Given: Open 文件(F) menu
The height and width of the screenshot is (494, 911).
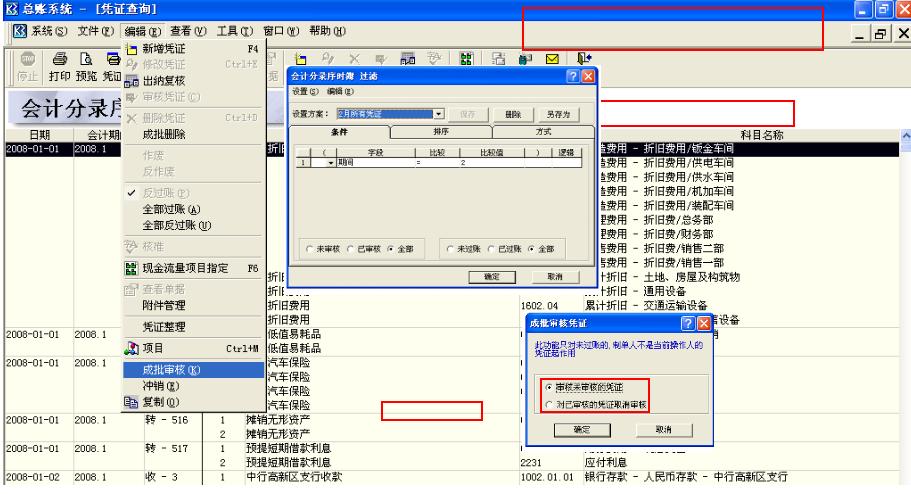Looking at the screenshot, I should (96, 31).
